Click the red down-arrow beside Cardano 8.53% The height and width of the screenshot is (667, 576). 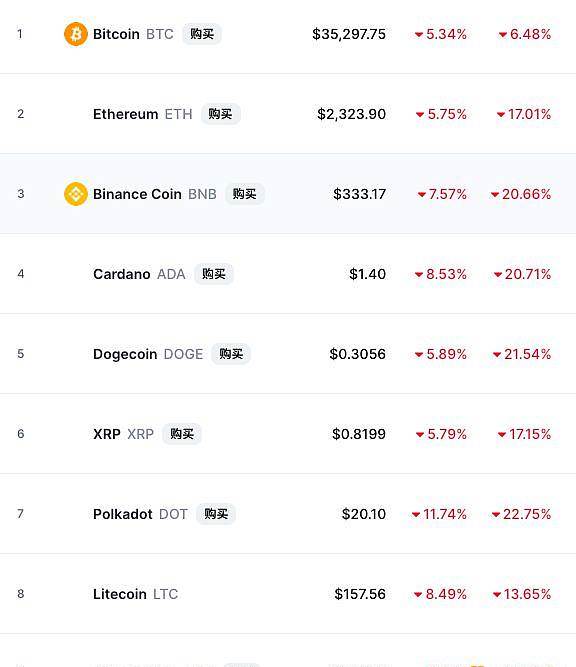click(x=419, y=274)
